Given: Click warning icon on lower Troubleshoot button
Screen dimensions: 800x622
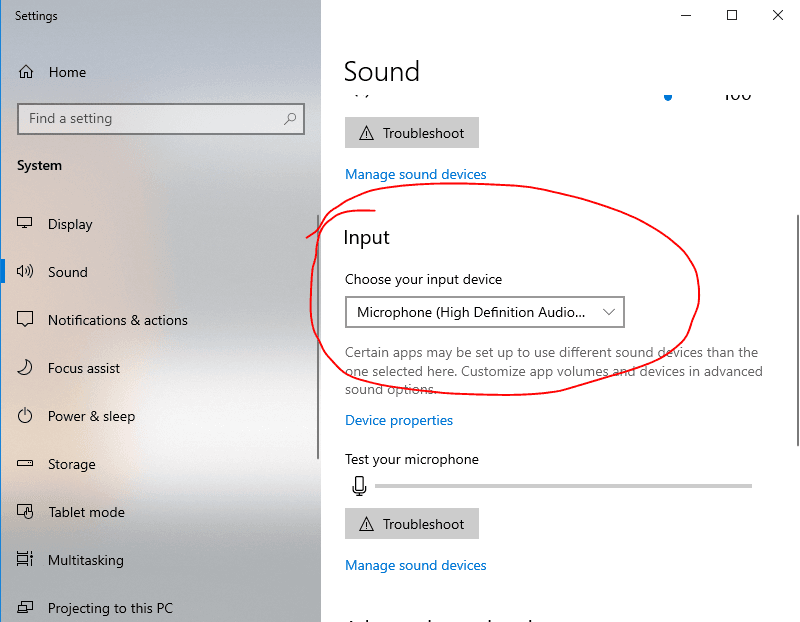Looking at the screenshot, I should click(x=366, y=524).
